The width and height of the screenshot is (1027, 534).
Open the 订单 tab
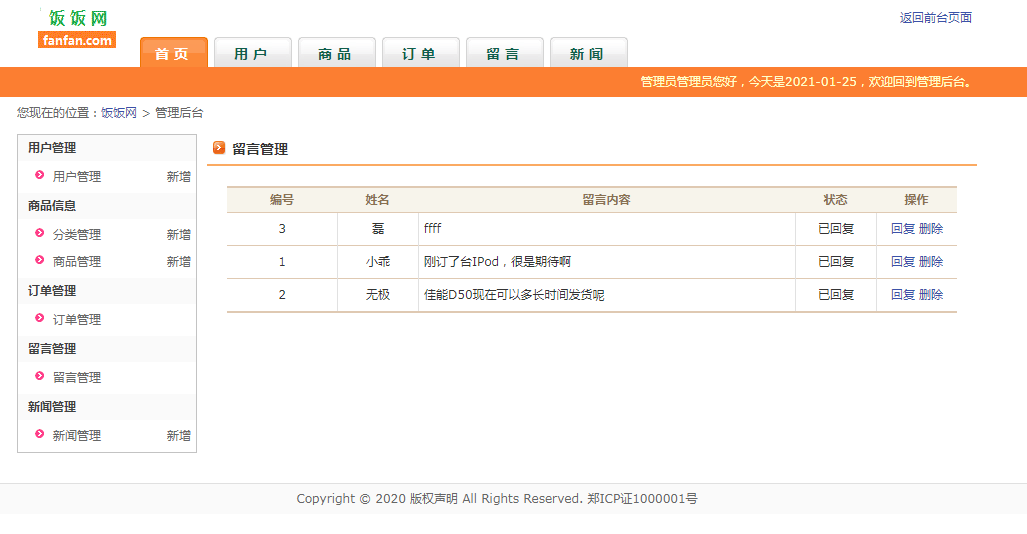(420, 52)
